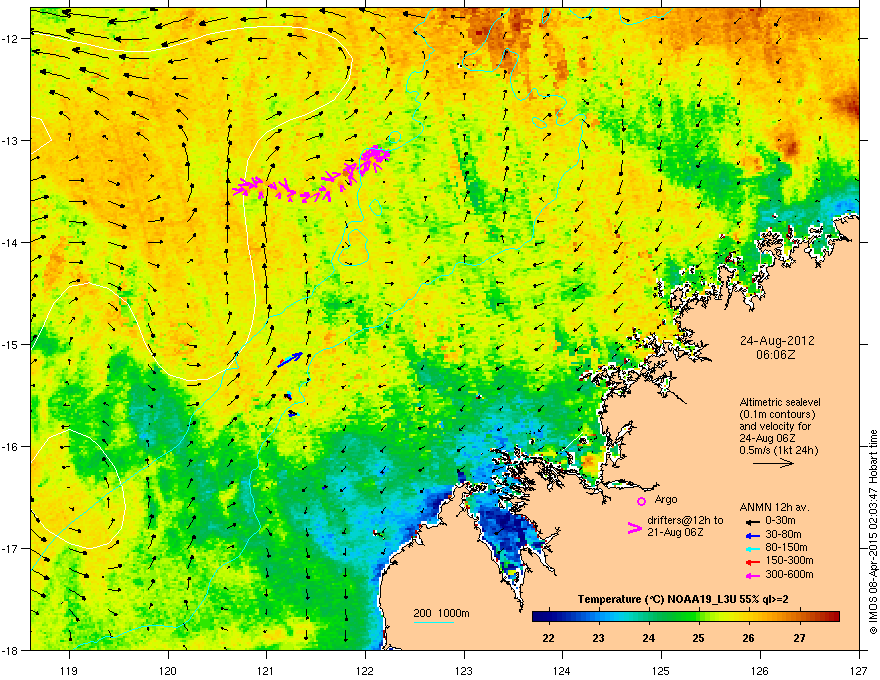Click the blue 30-80m arrow in ANMN legend
The image size is (880, 680).
click(752, 535)
